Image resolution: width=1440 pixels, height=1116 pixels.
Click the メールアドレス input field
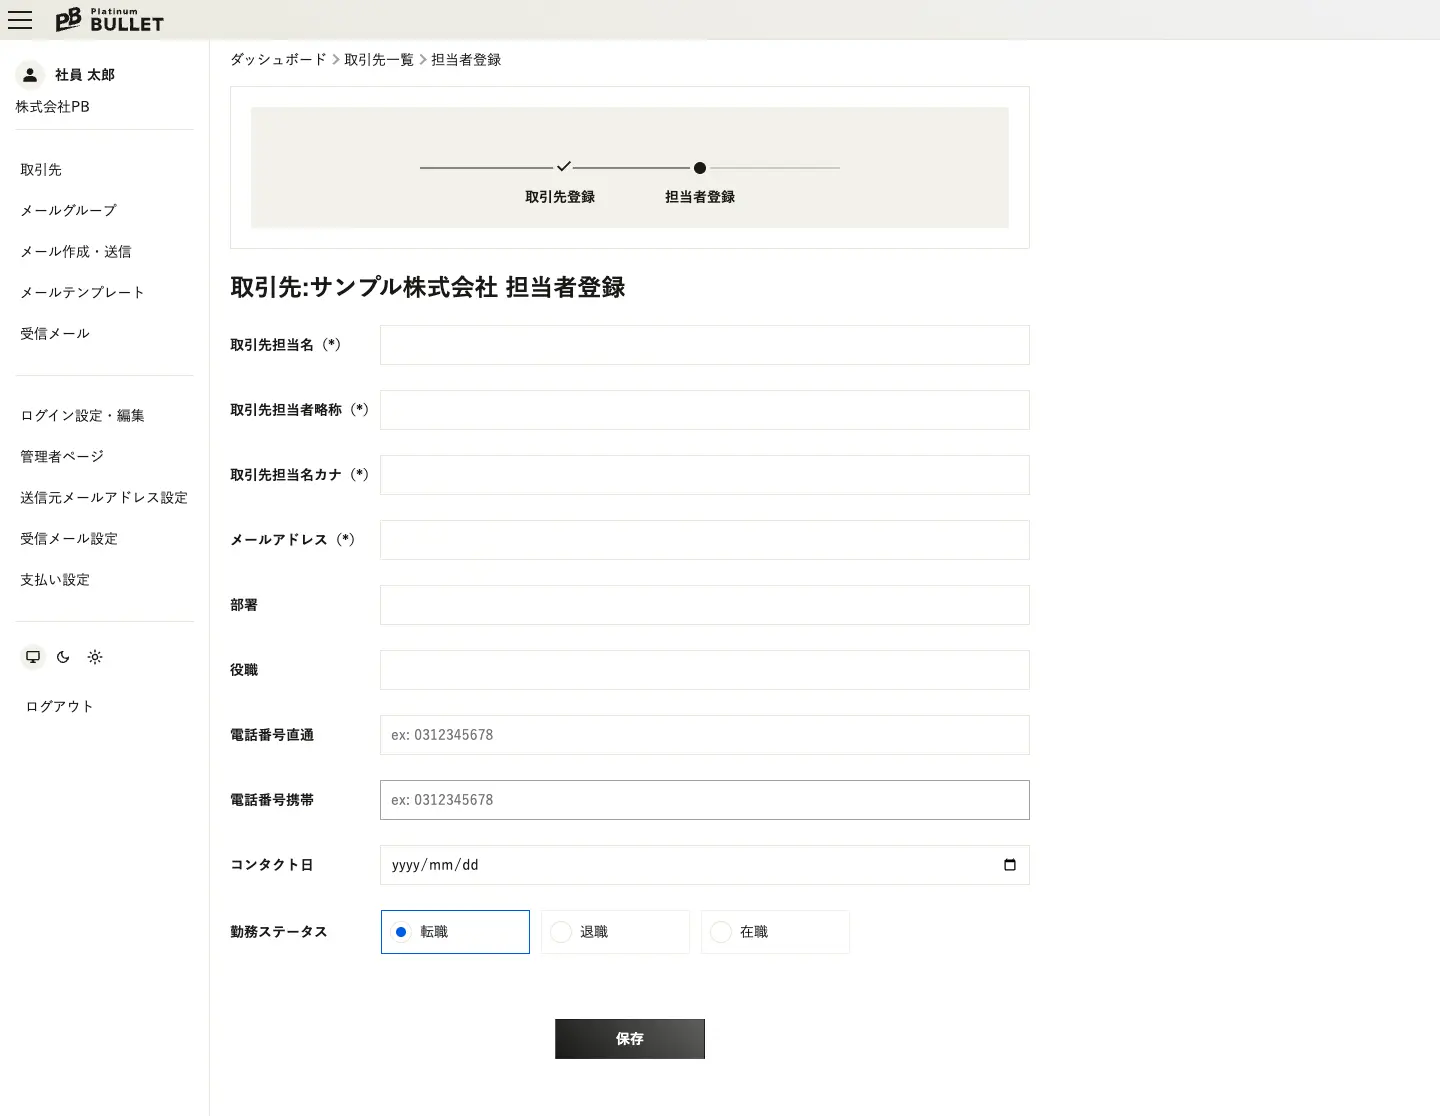pos(704,540)
